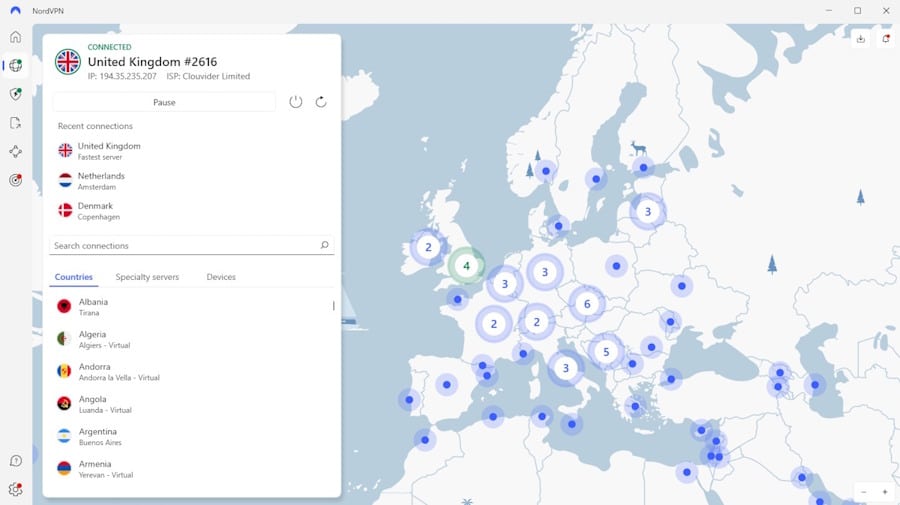The width and height of the screenshot is (900, 505).
Task: Click the Morocco server dot
Action: click(x=425, y=440)
